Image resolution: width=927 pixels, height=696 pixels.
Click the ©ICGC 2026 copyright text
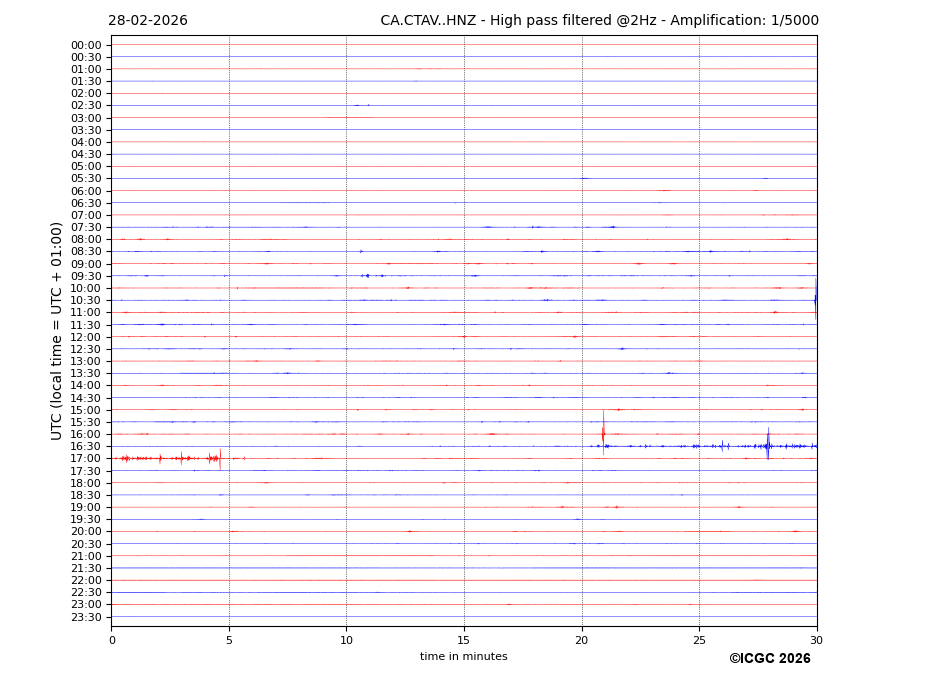coord(769,659)
